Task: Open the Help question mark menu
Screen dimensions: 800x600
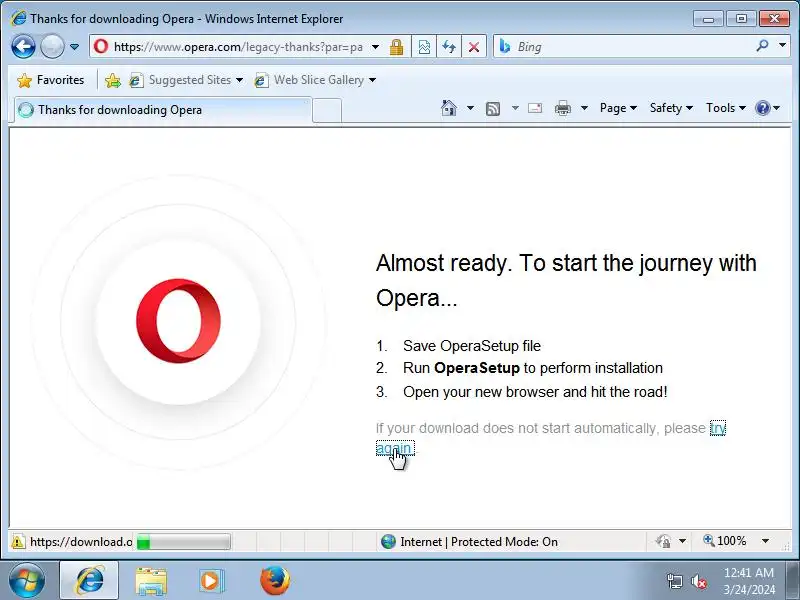Action: pyautogui.click(x=767, y=108)
